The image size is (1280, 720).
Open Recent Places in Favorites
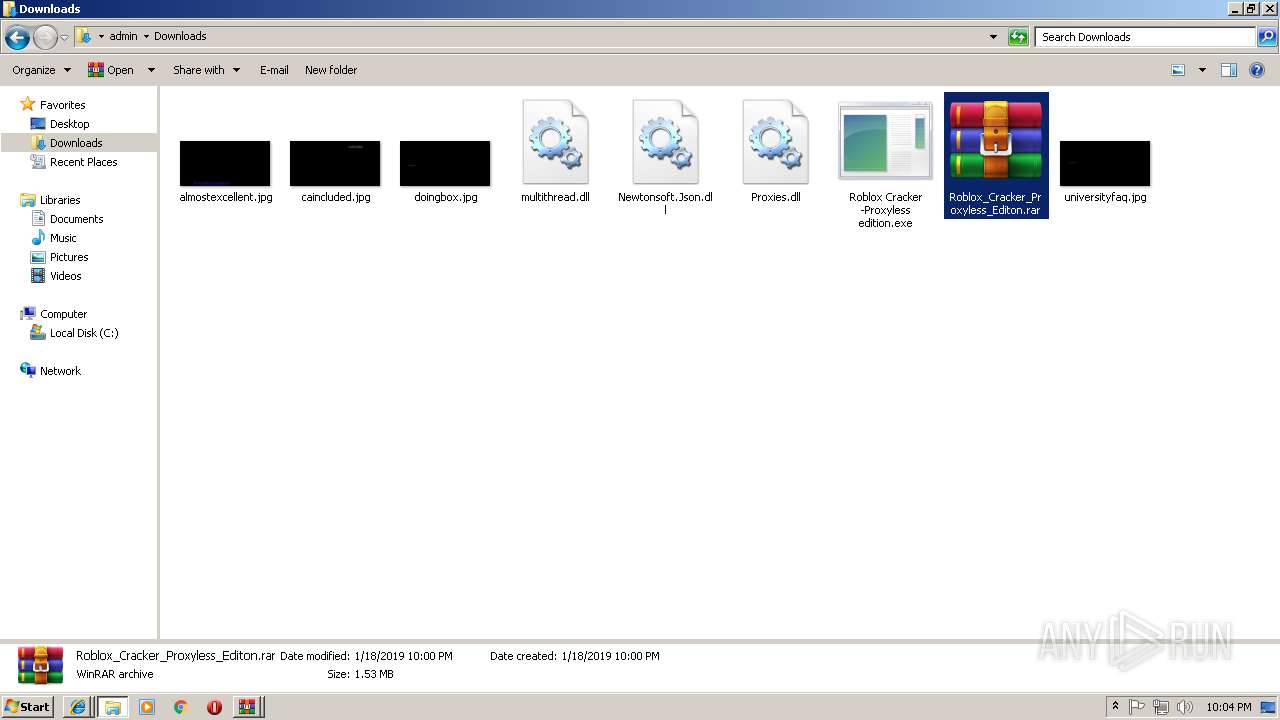tap(83, 162)
